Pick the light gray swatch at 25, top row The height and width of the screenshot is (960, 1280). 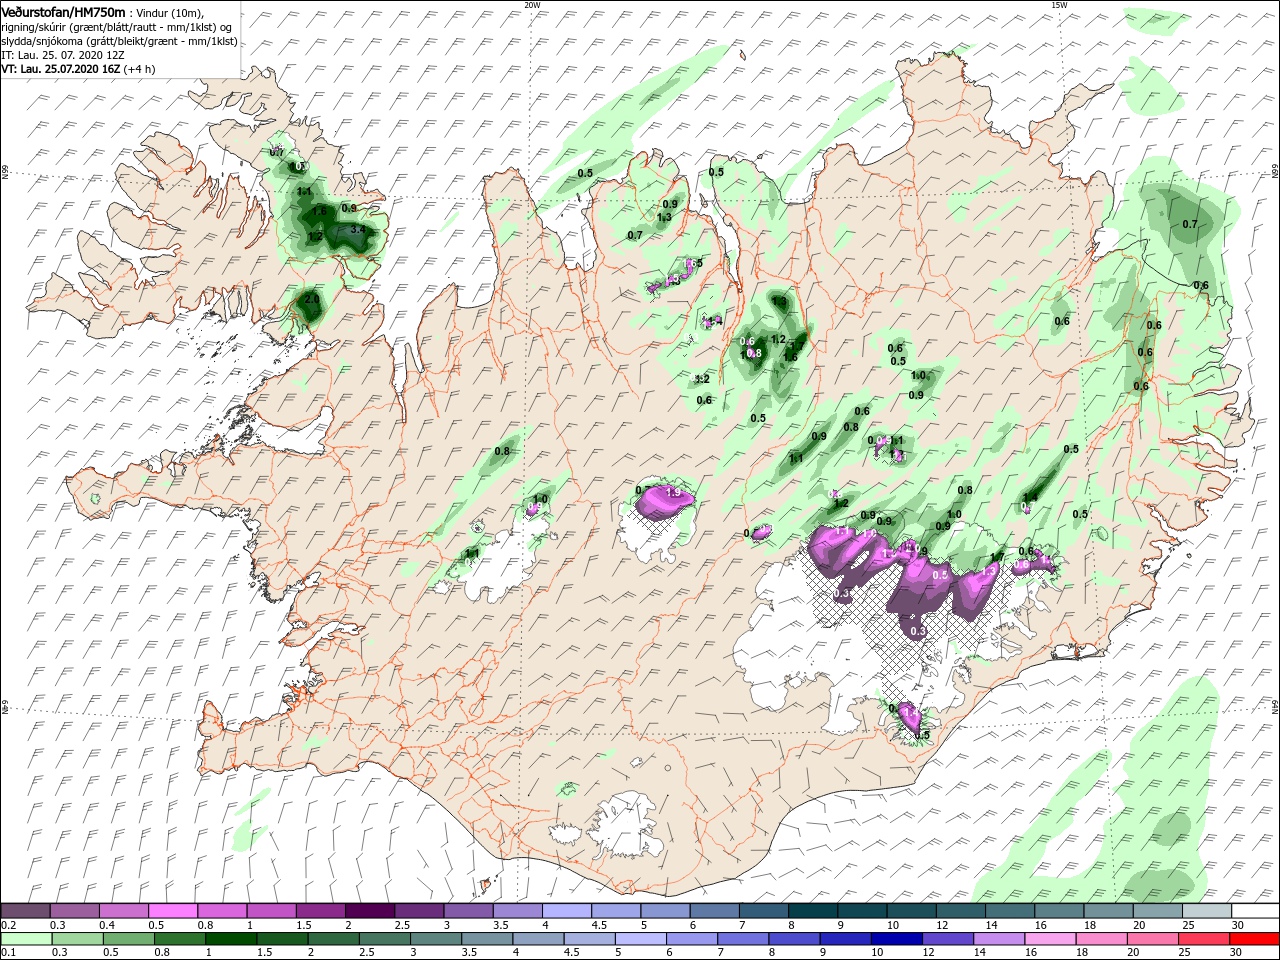point(1206,911)
